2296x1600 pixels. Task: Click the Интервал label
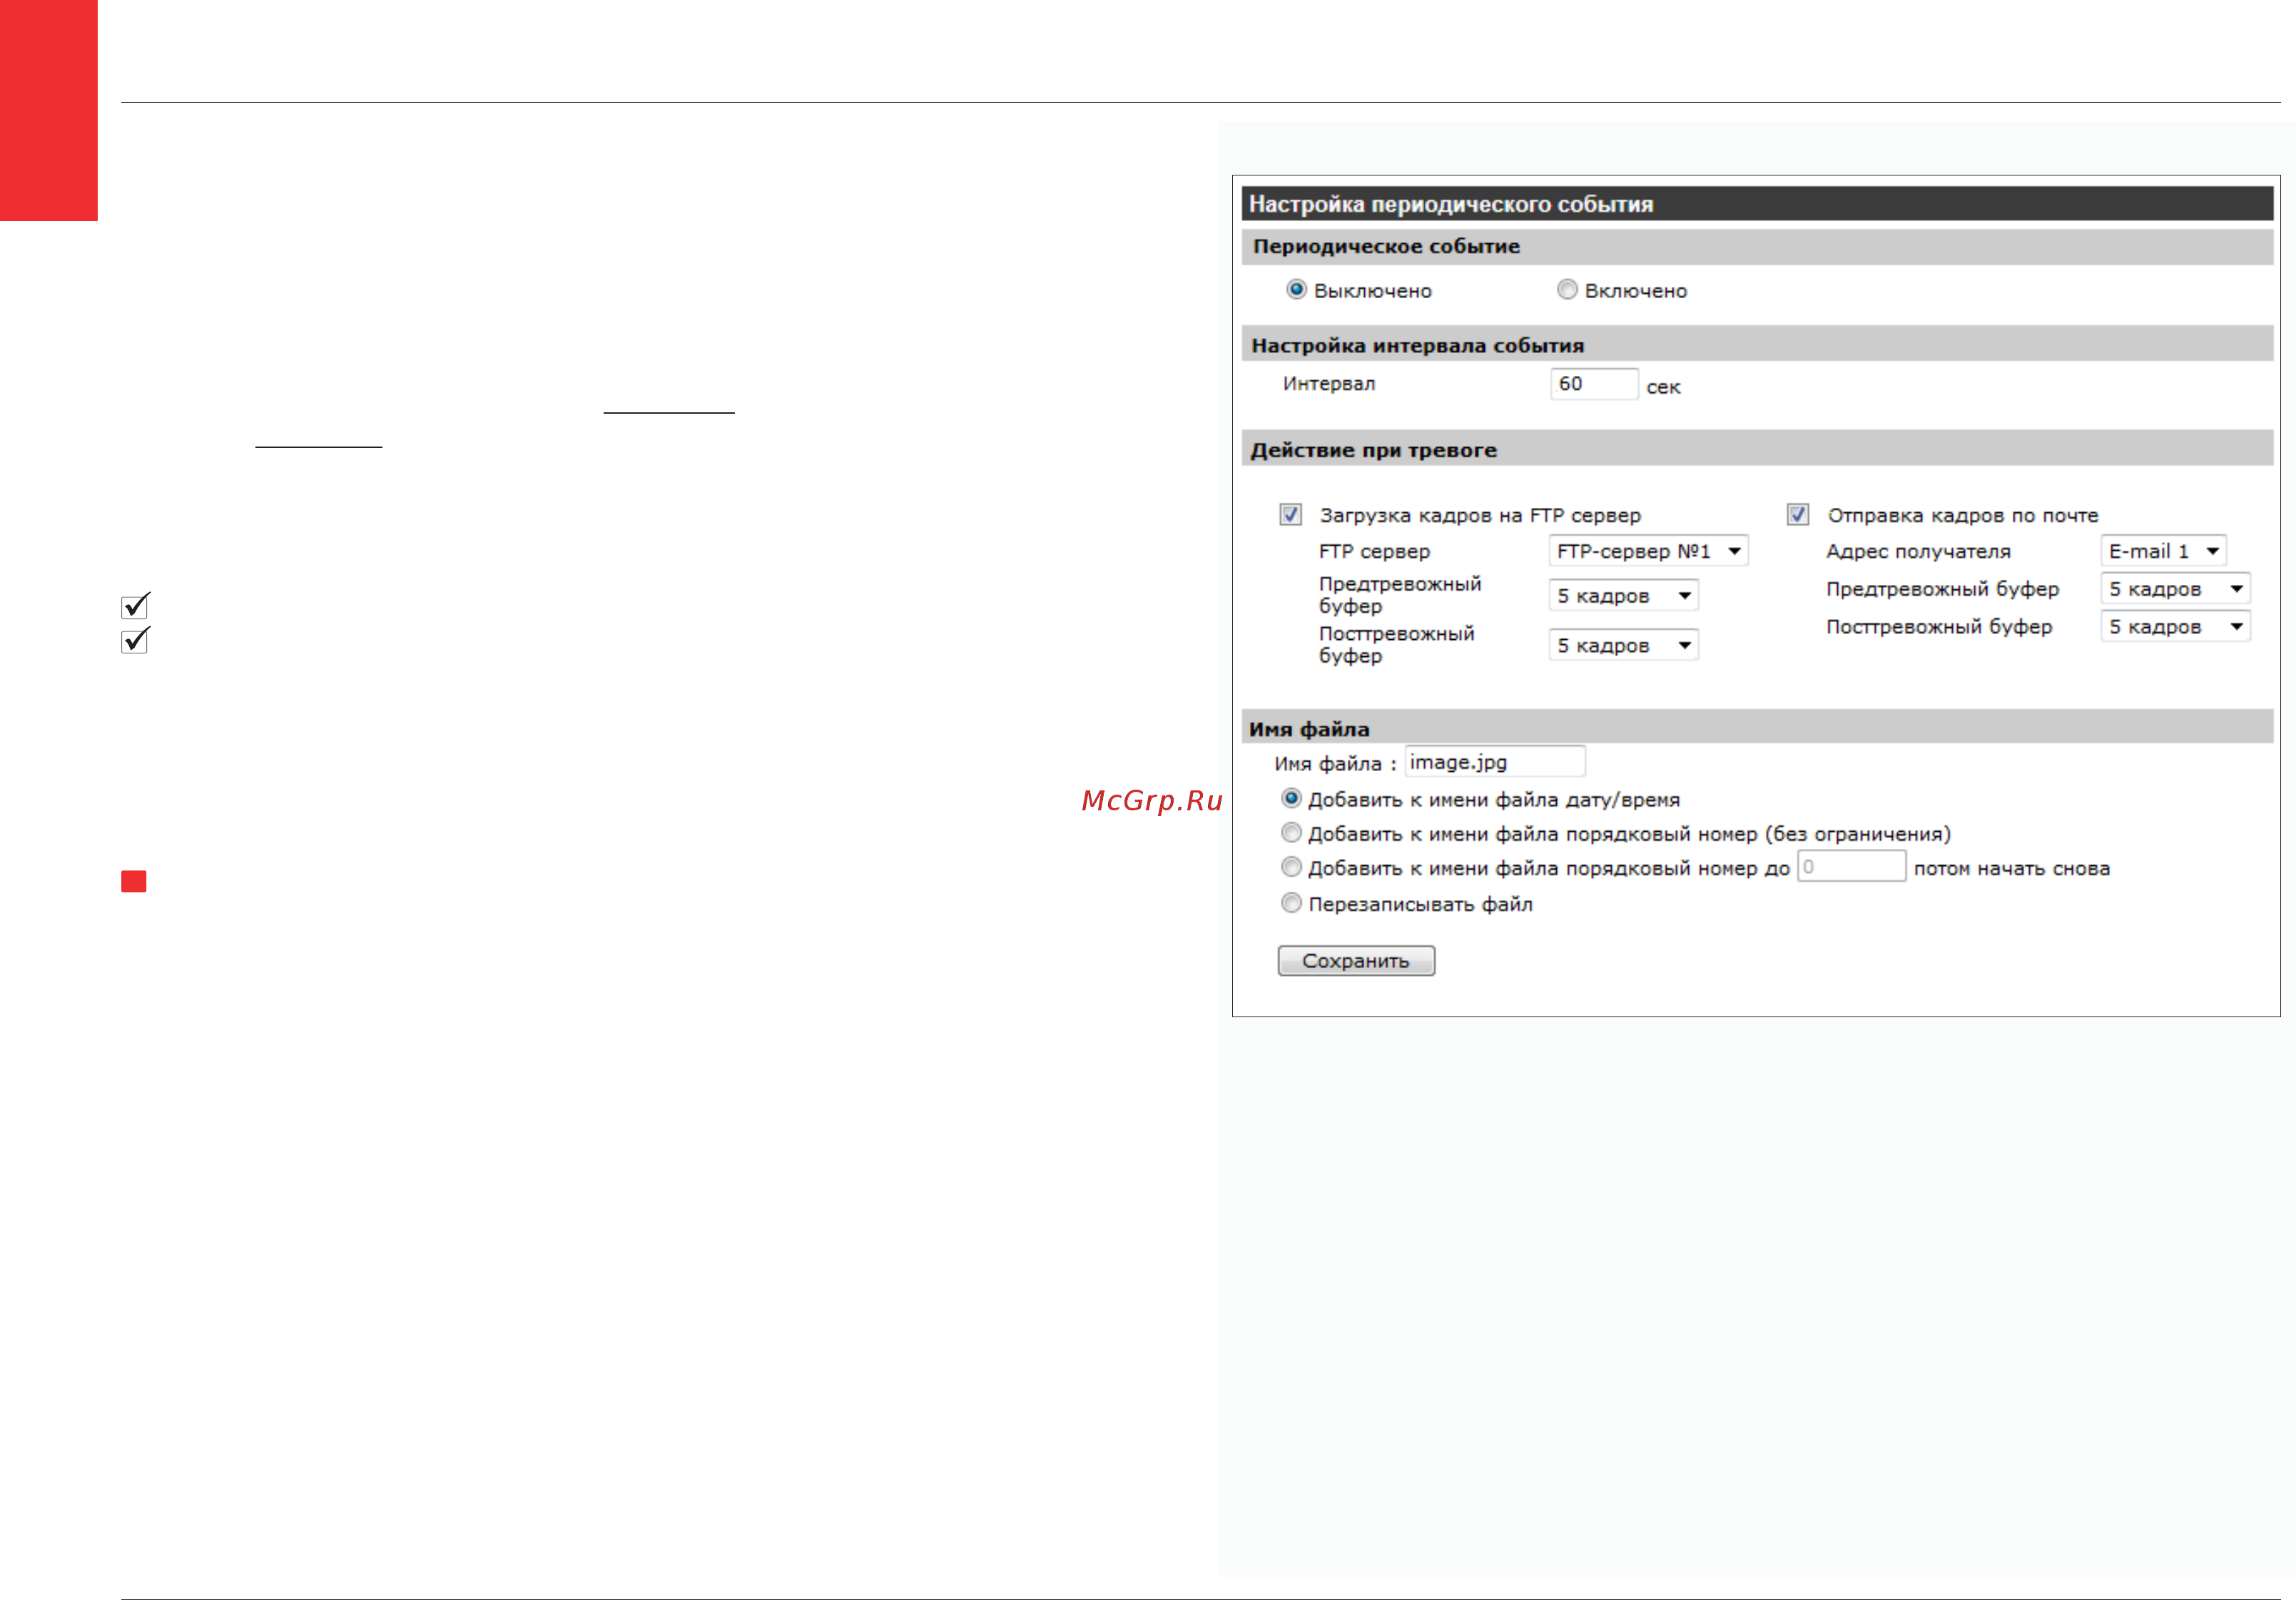(x=1329, y=384)
